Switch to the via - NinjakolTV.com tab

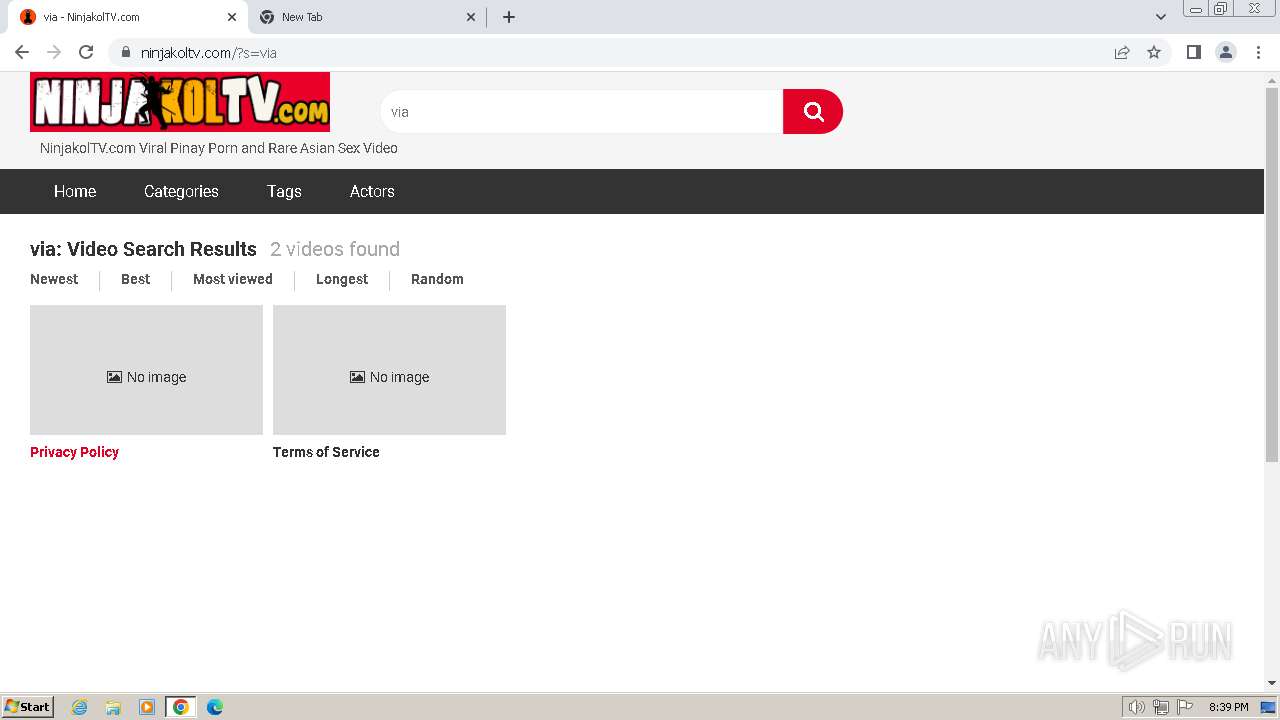point(126,17)
